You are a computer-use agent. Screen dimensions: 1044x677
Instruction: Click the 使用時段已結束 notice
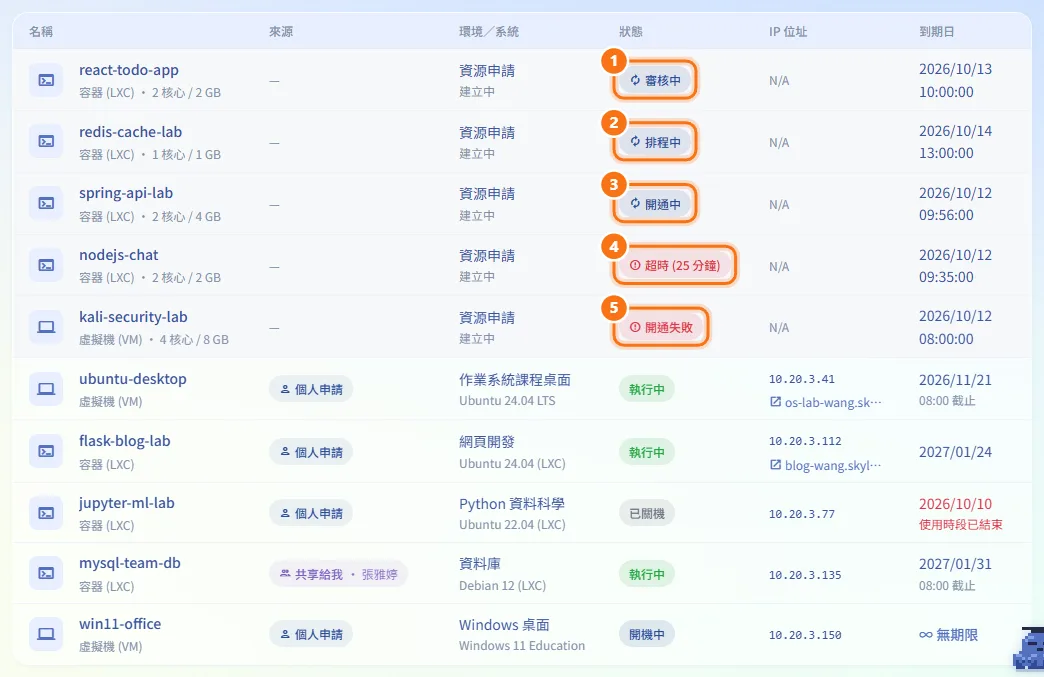tap(961, 525)
